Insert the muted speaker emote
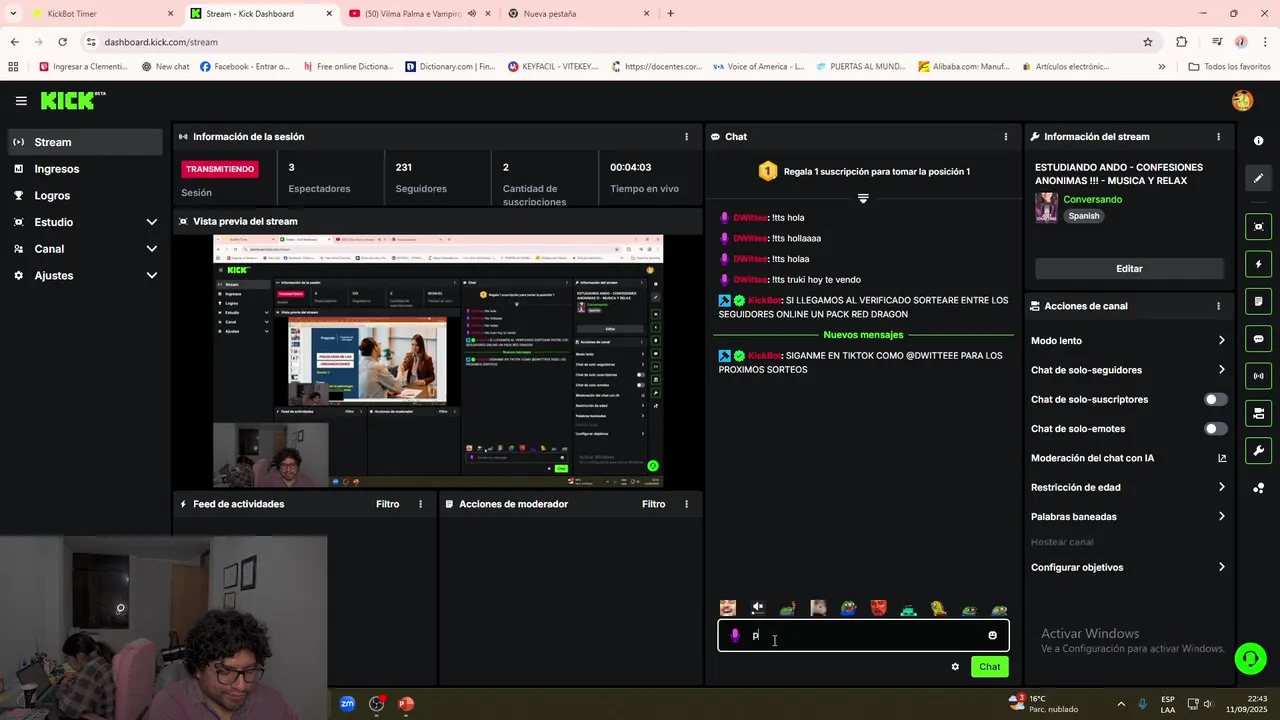The height and width of the screenshot is (720, 1280). pos(758,608)
